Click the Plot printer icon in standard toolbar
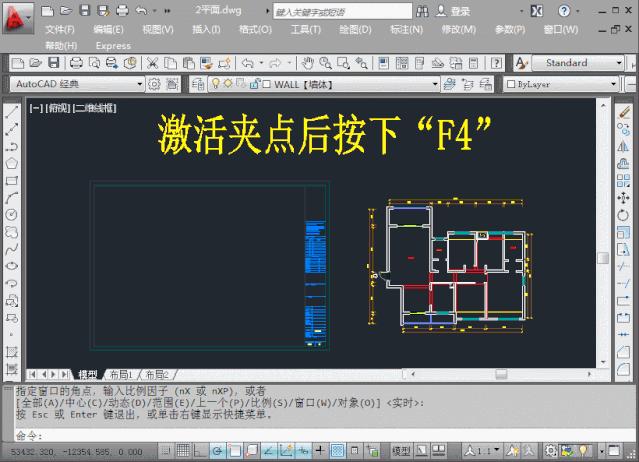Screen dimensions: 639x462 (76, 63)
